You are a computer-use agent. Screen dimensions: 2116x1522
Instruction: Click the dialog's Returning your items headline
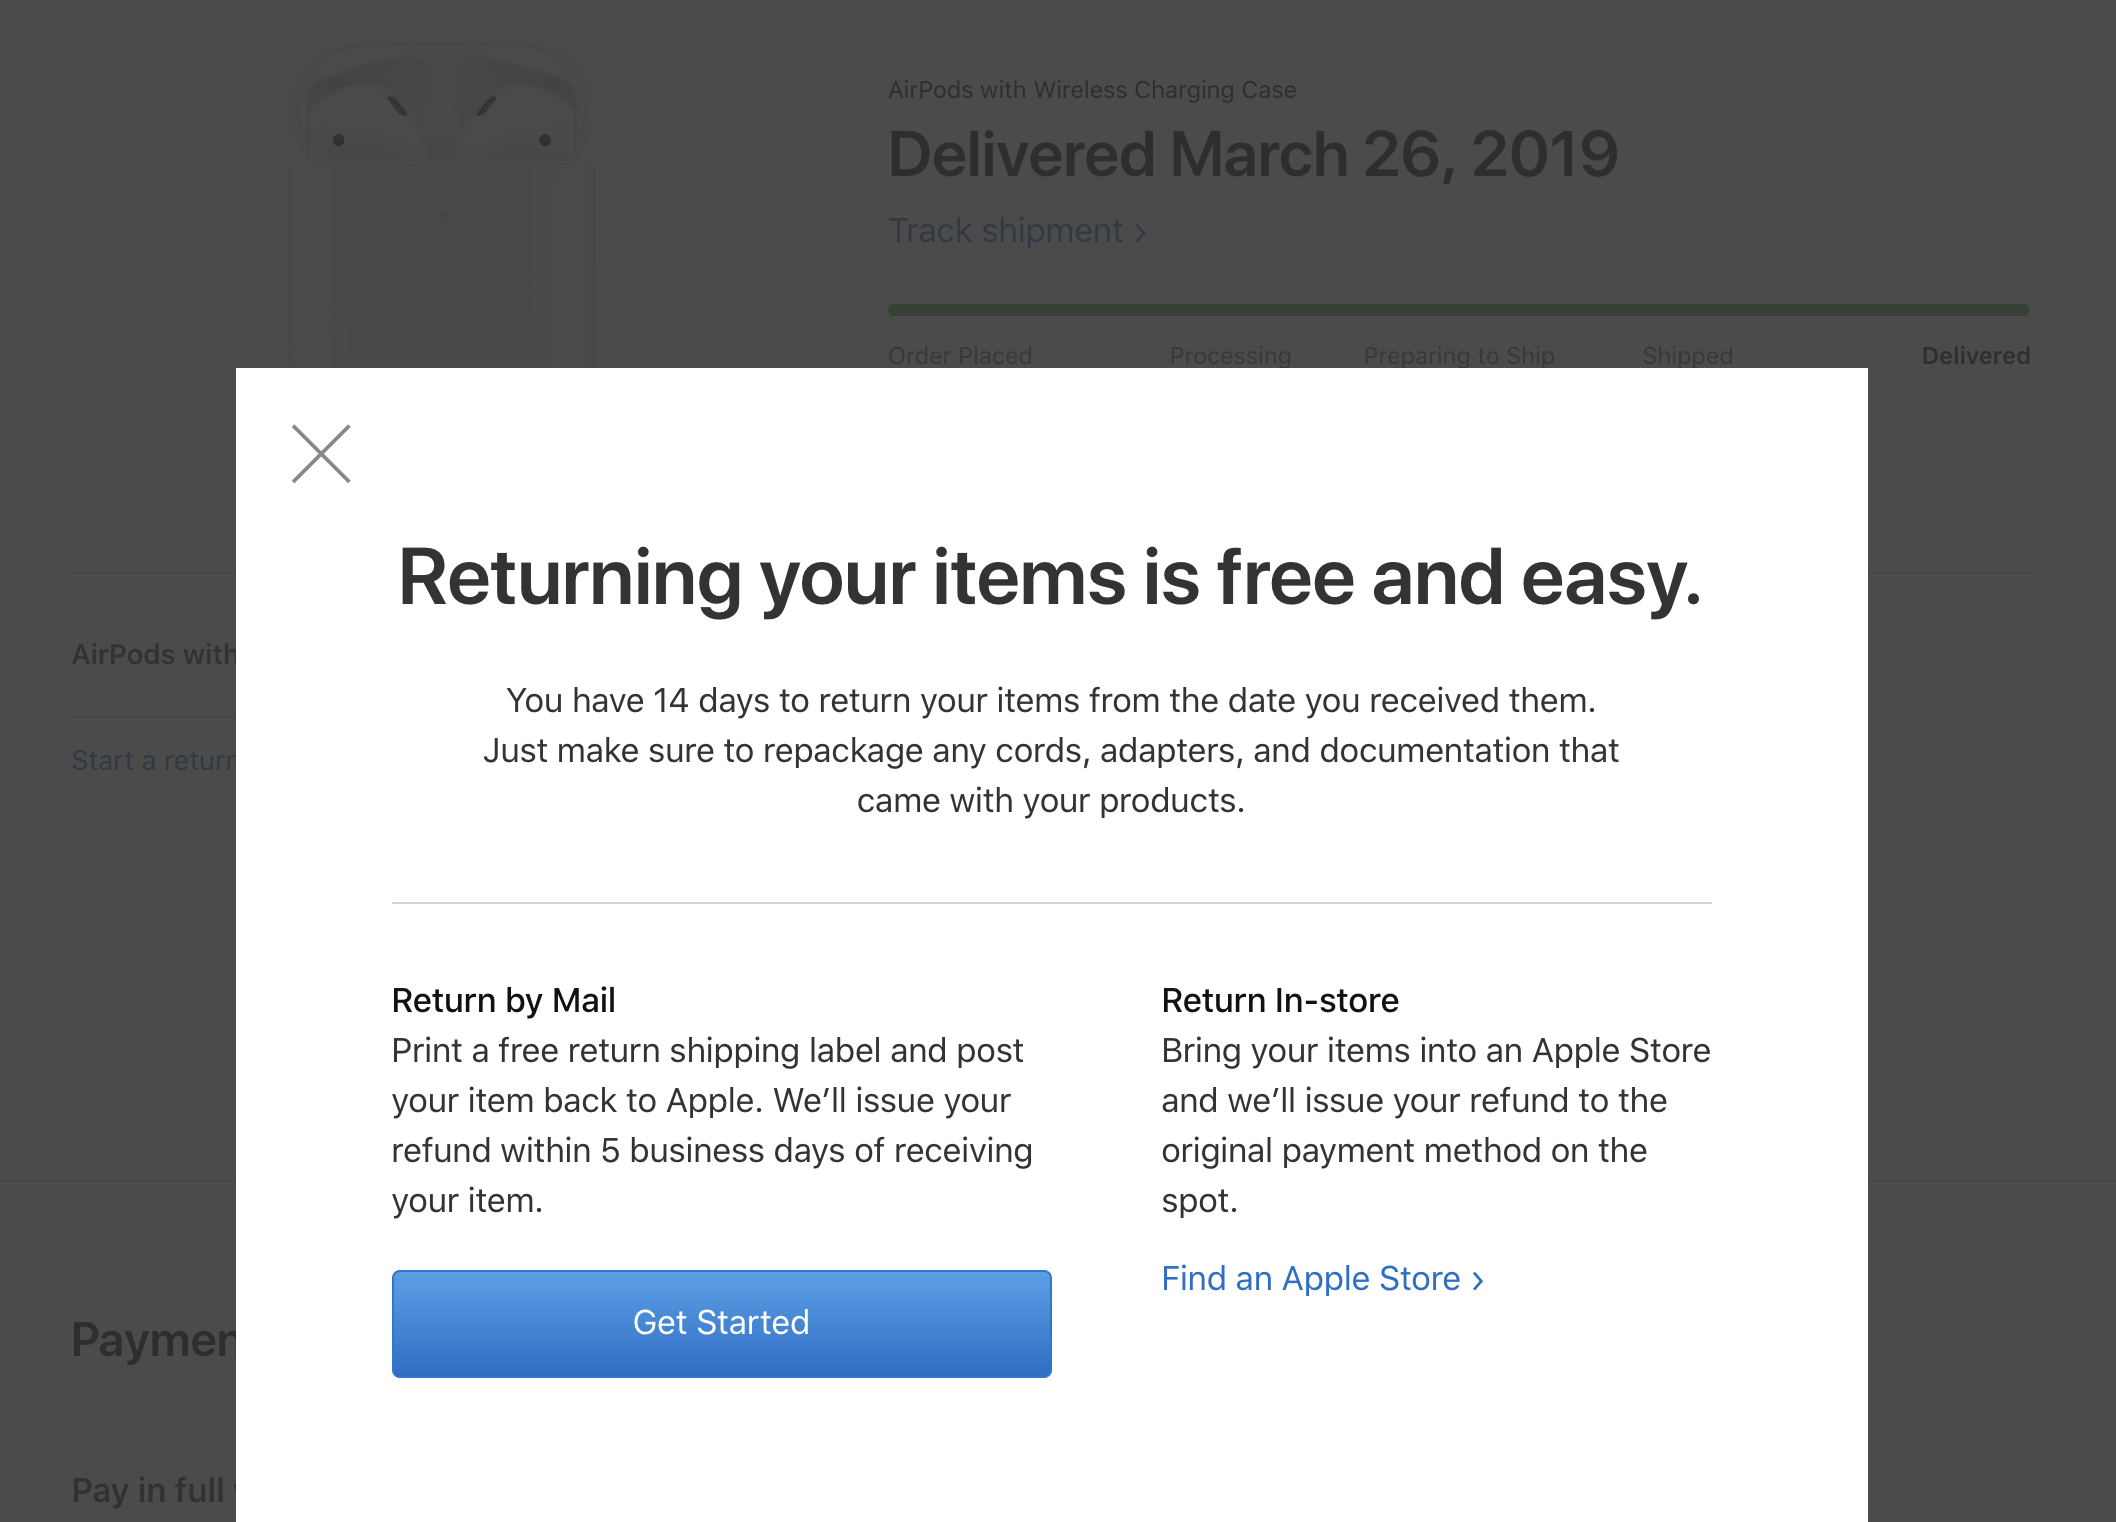tap(1050, 578)
